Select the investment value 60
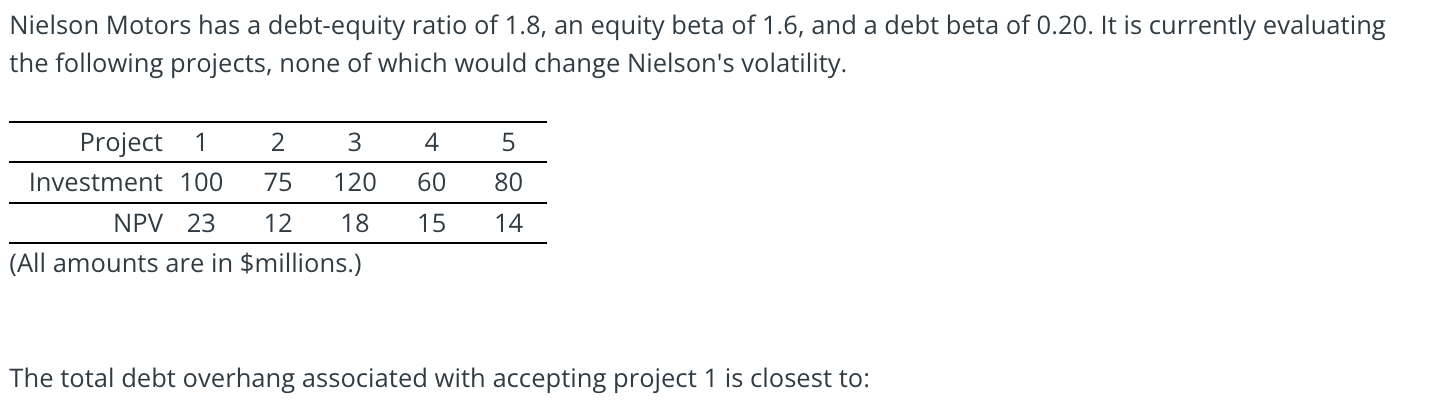 coord(431,183)
